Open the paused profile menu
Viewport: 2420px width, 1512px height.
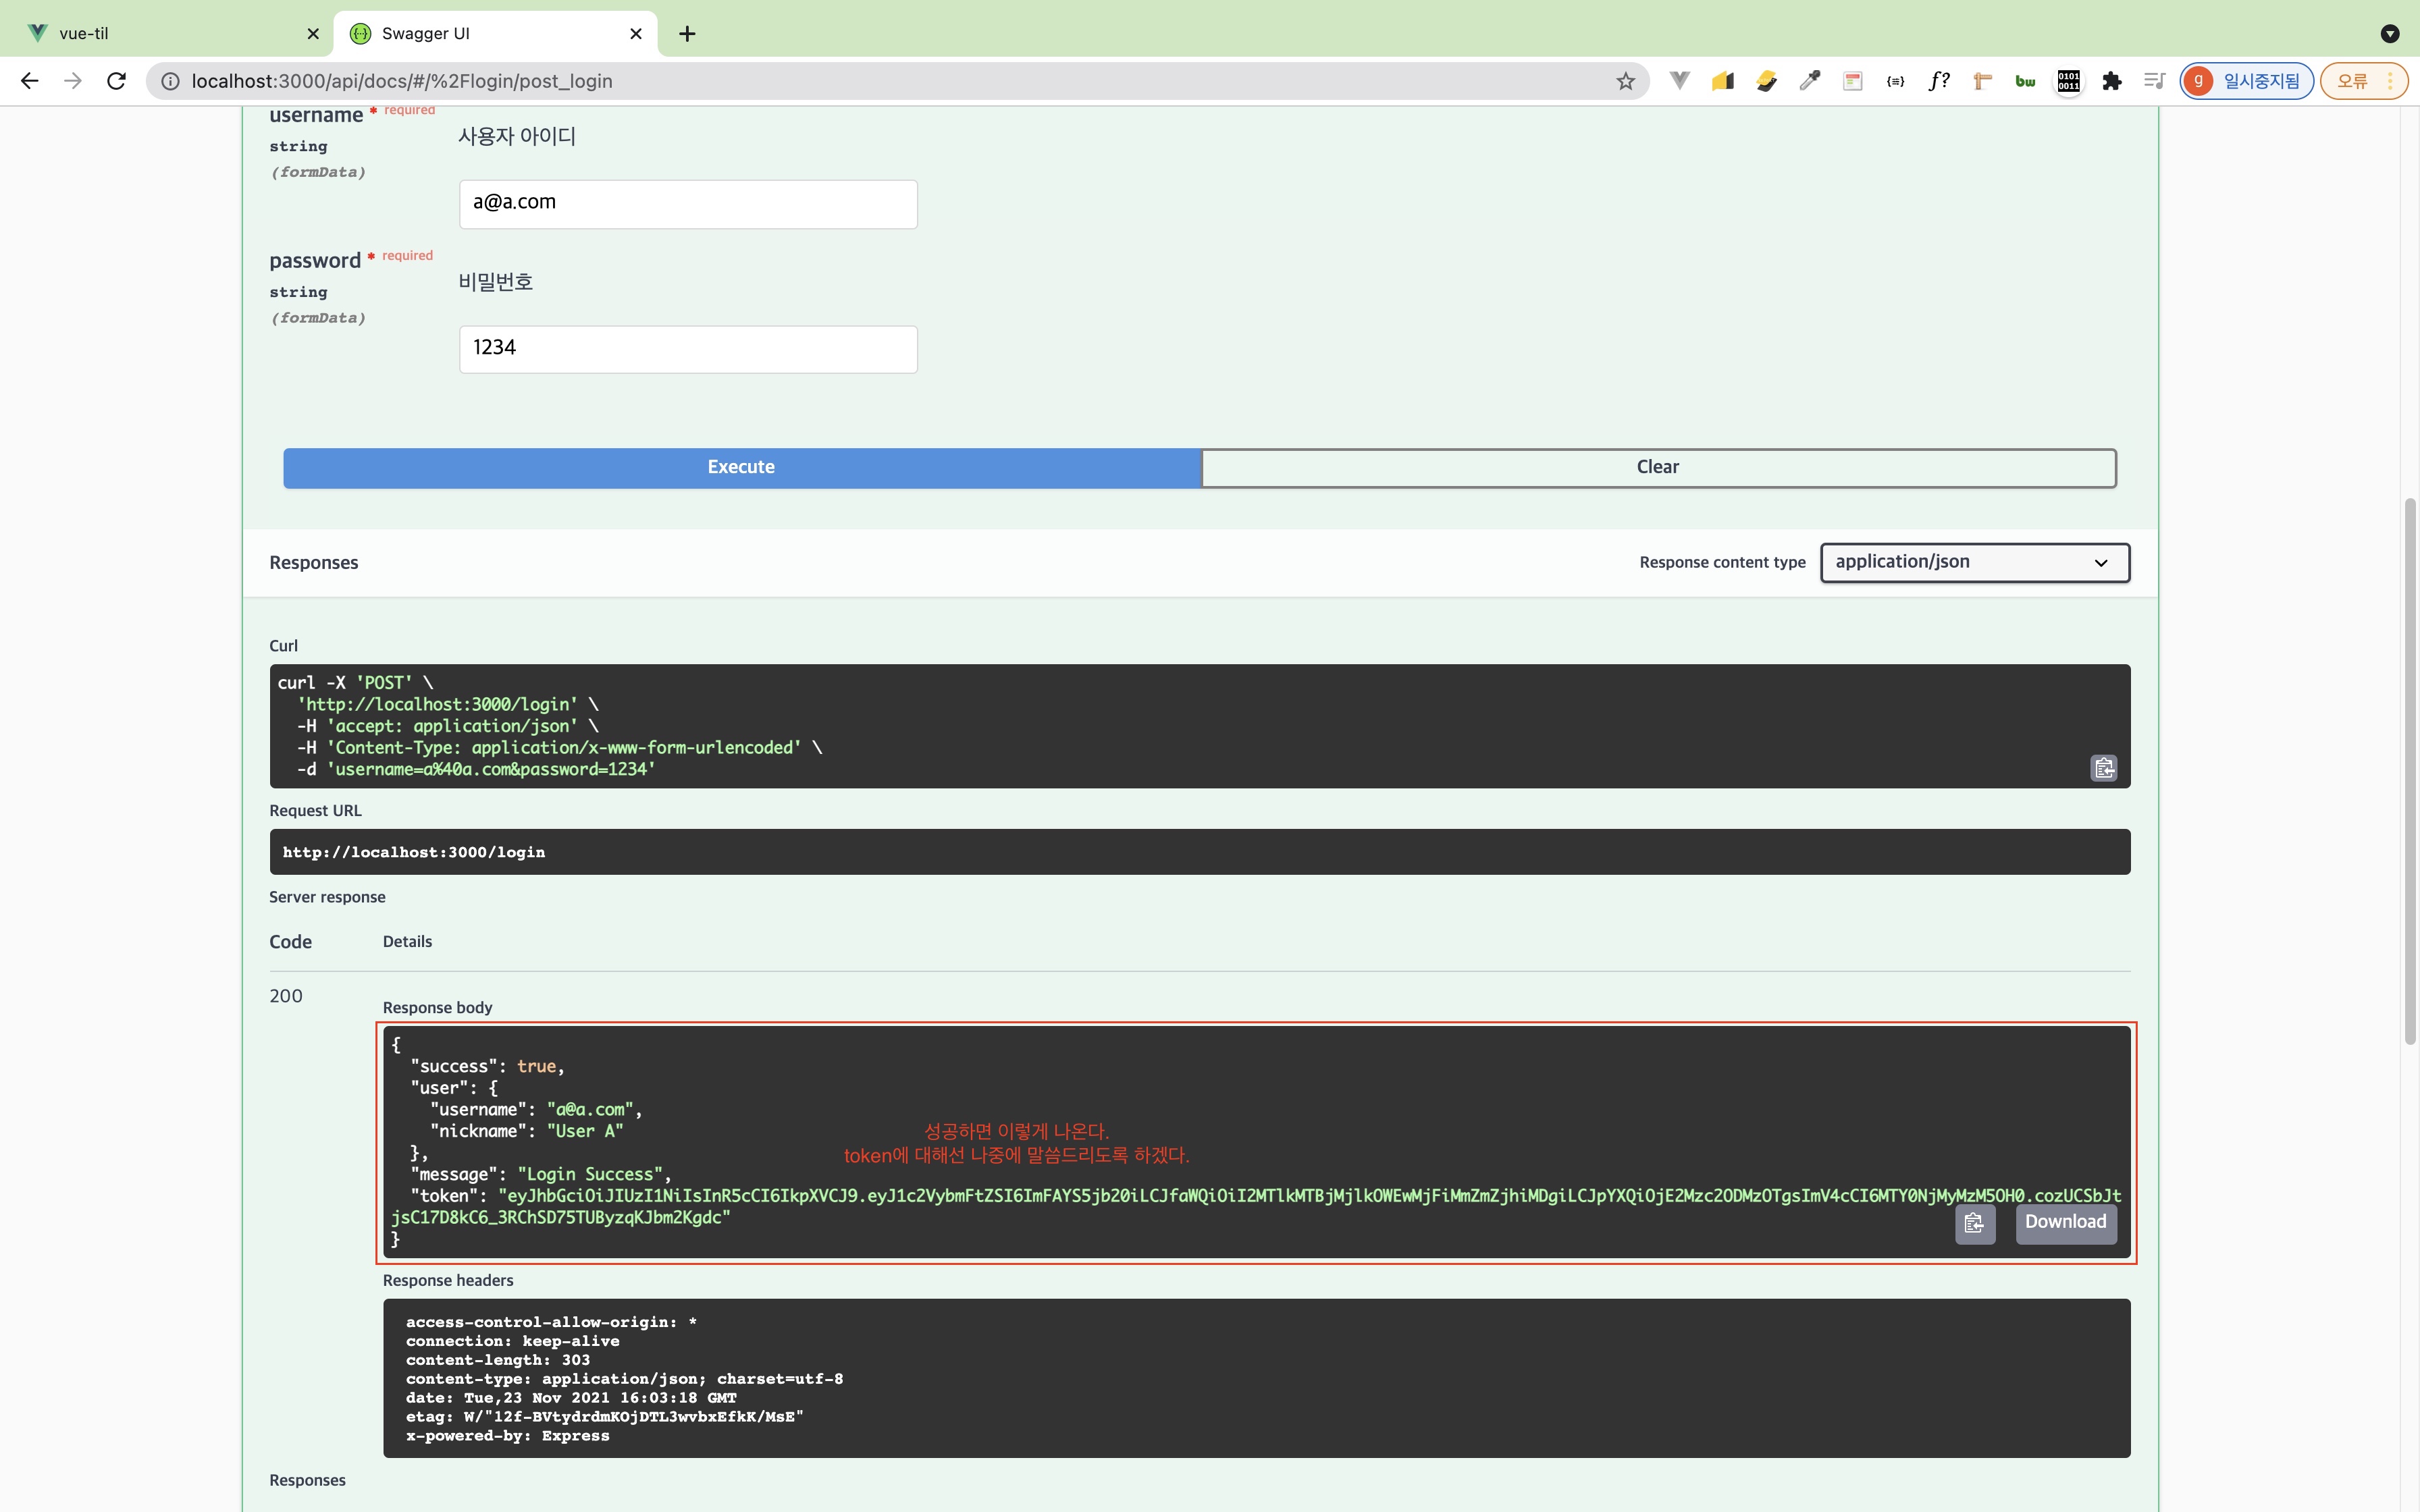(x=2246, y=81)
